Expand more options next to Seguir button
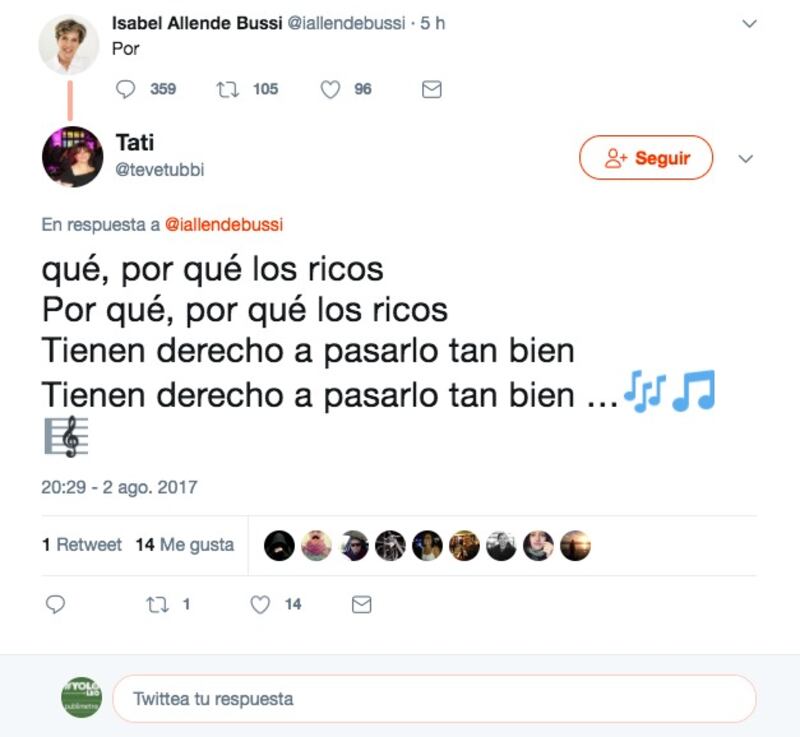The width and height of the screenshot is (800, 737). point(746,159)
